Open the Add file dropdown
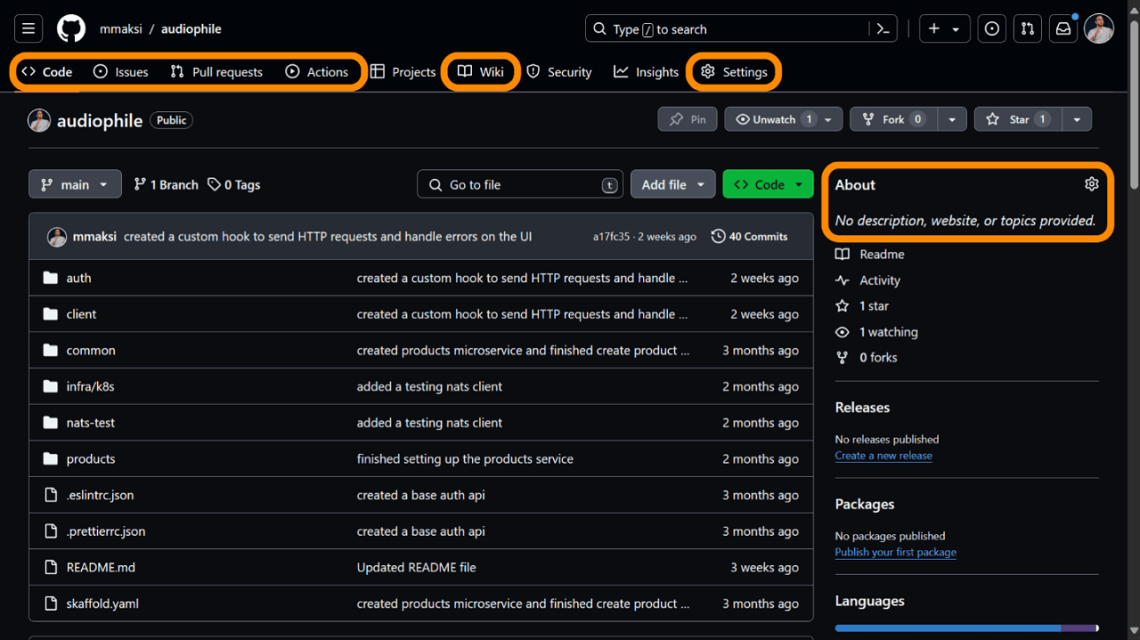This screenshot has height=640, width=1140. 672,184
